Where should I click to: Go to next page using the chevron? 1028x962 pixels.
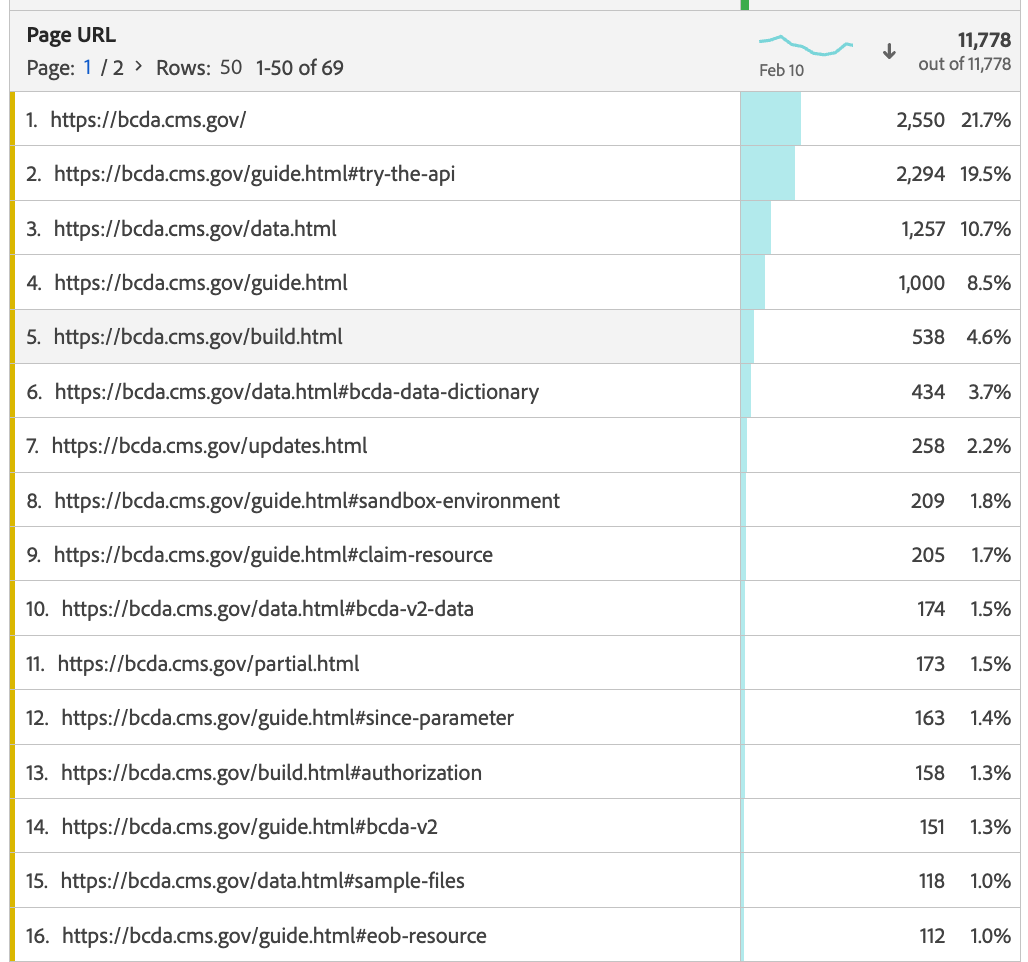click(x=138, y=68)
